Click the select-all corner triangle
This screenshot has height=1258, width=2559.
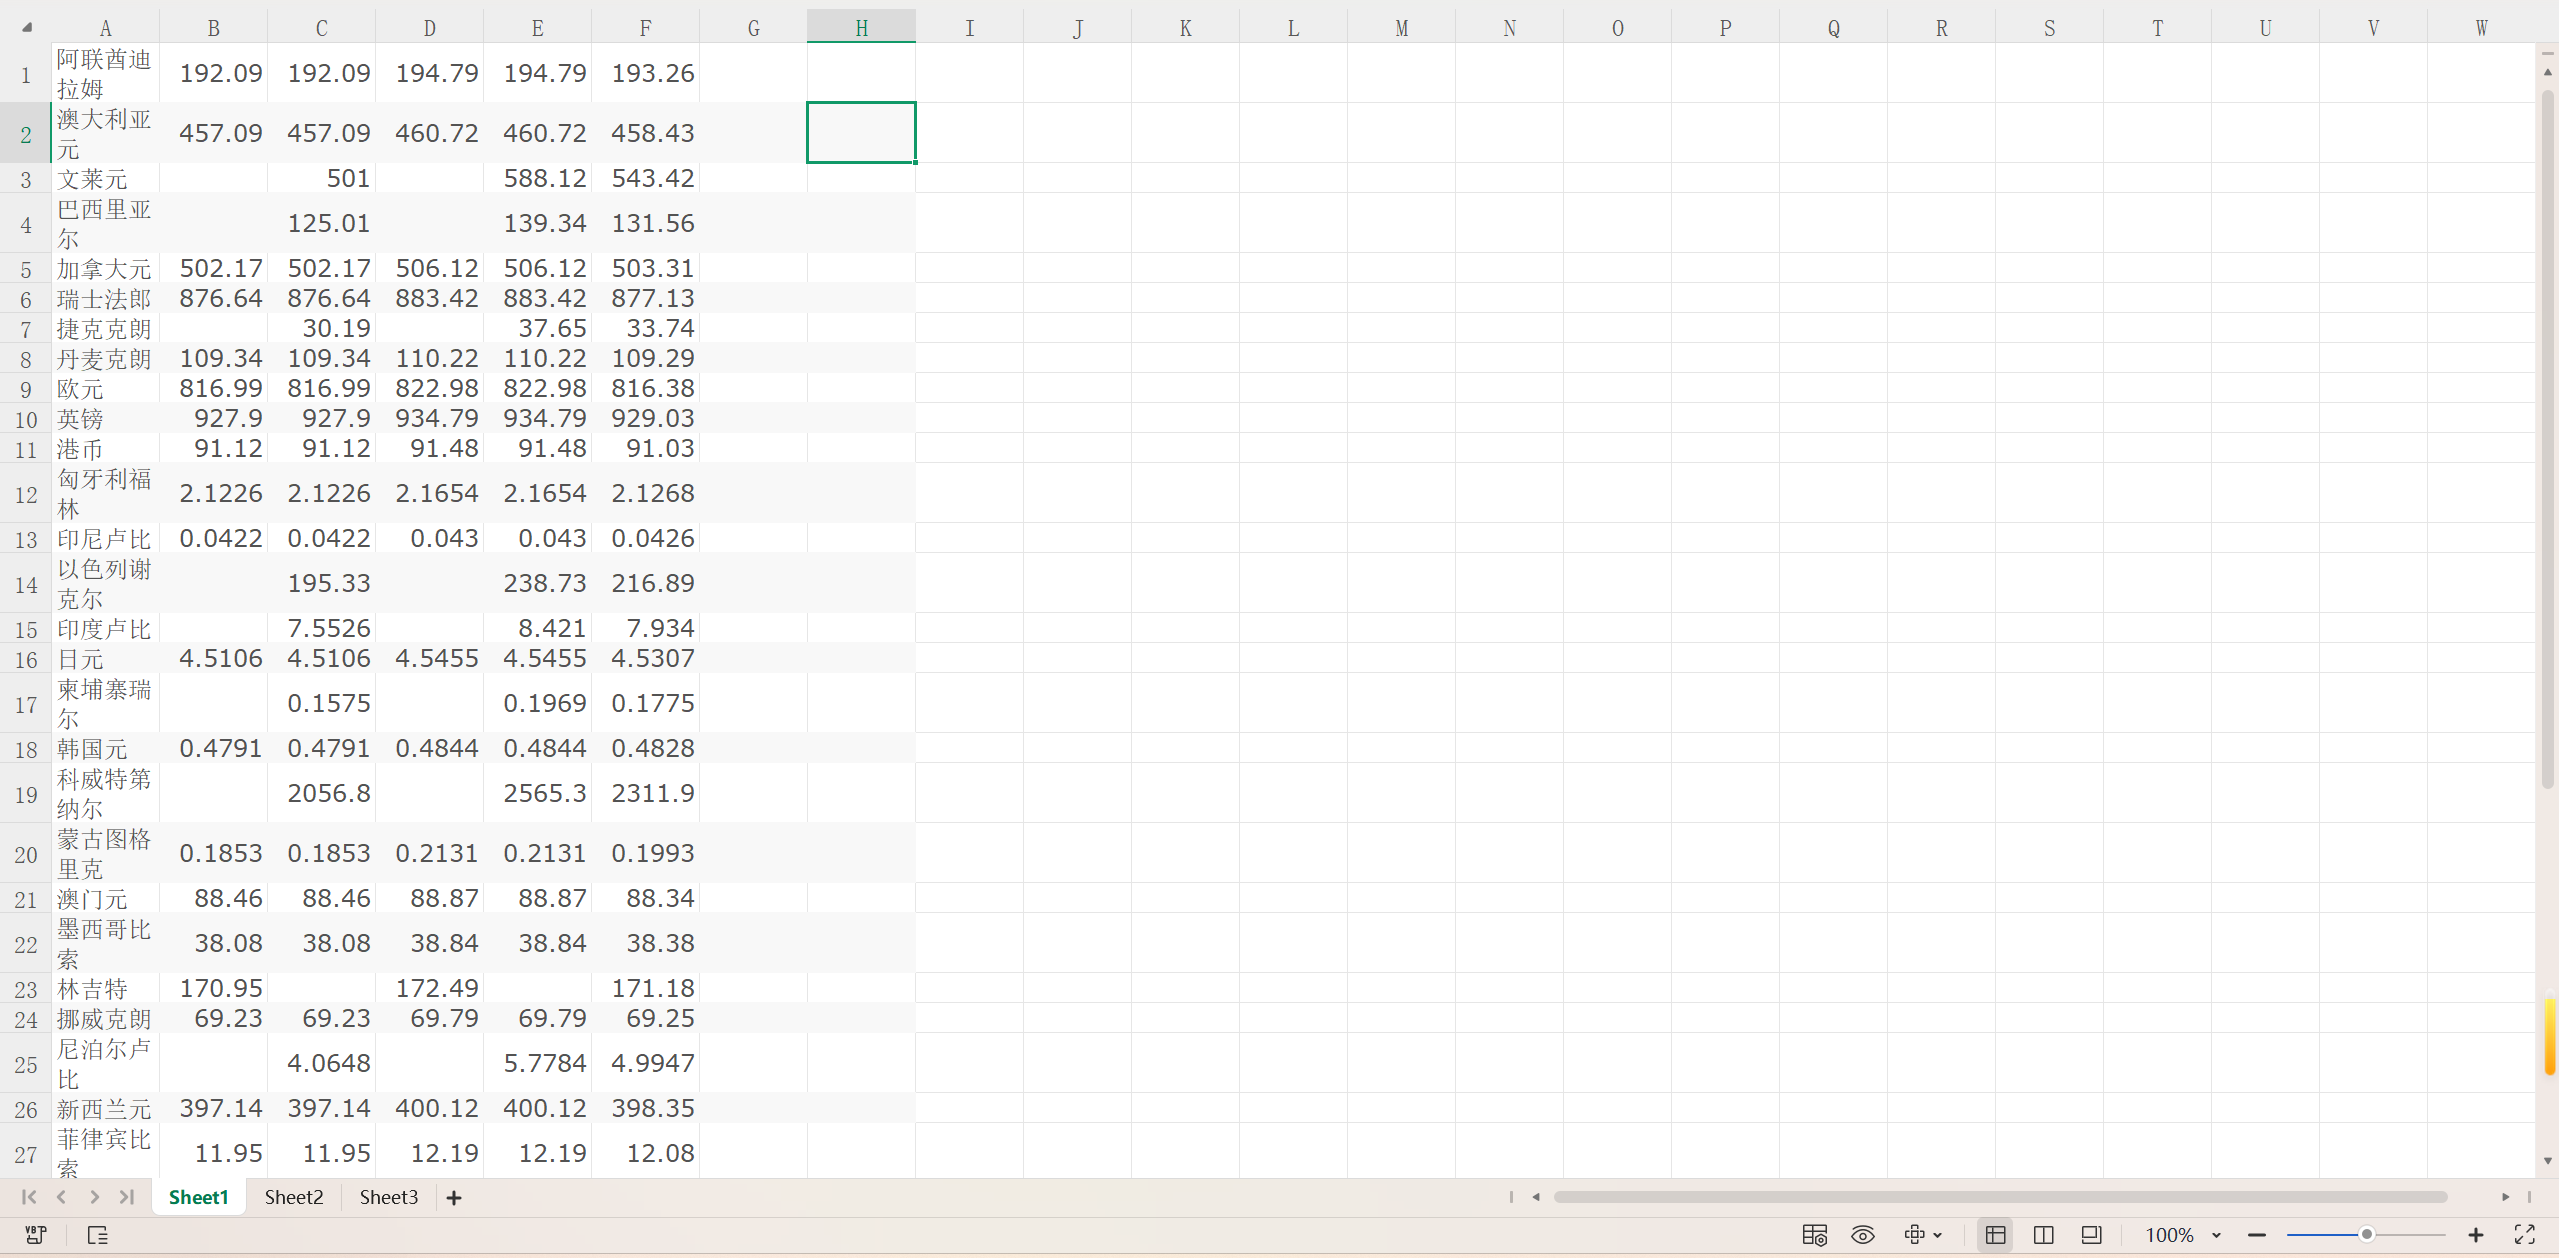pos(27,28)
